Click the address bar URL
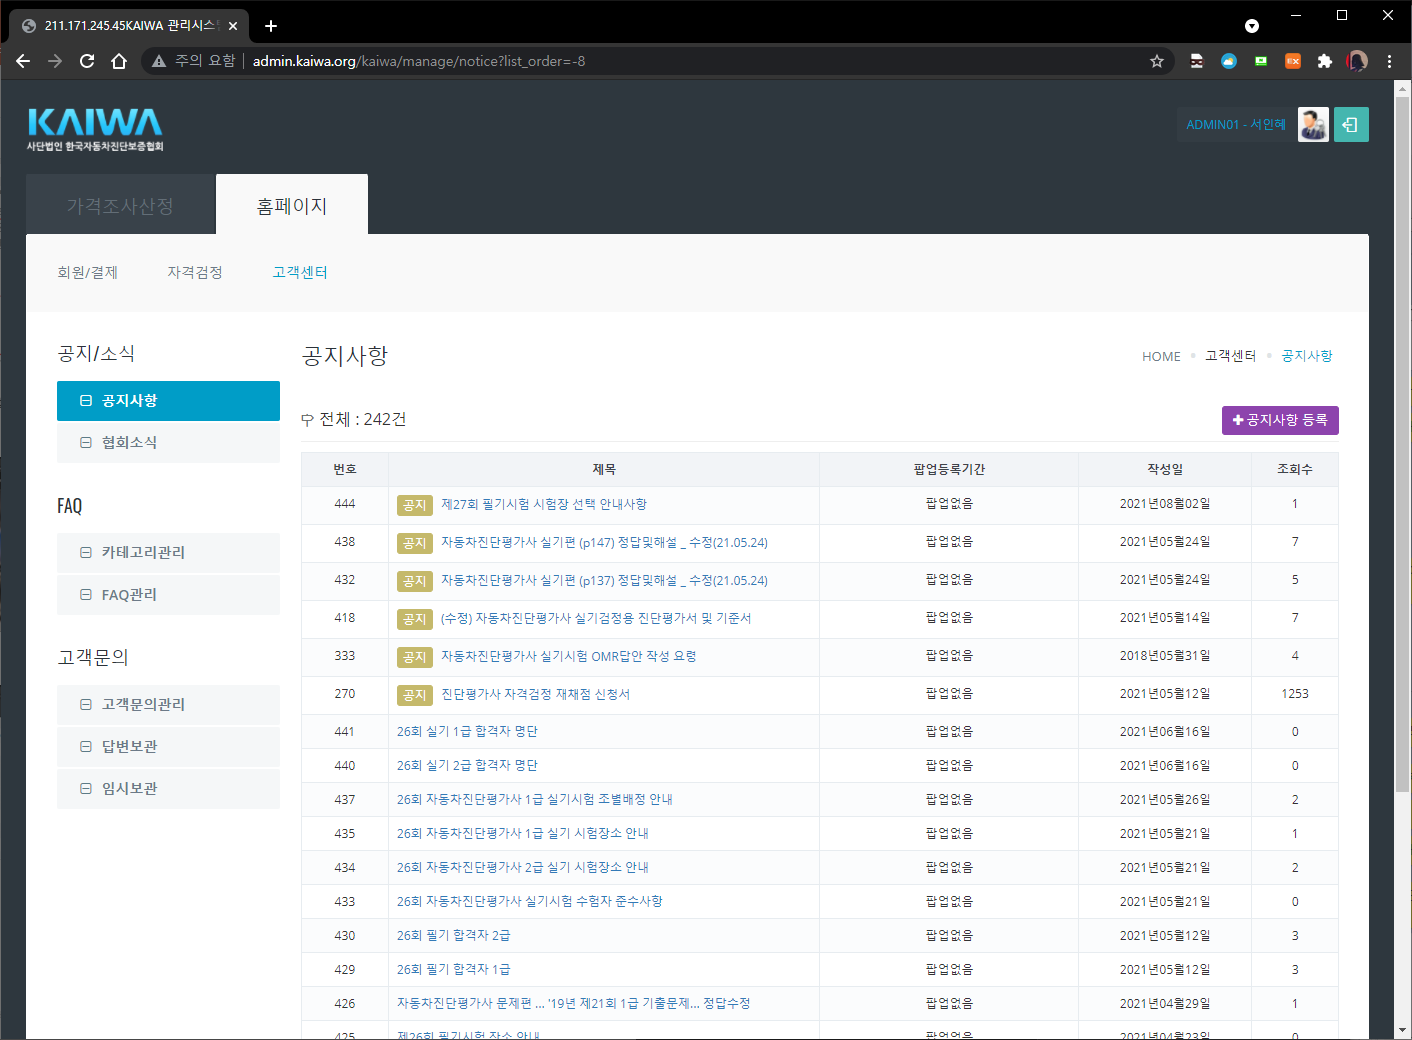This screenshot has height=1040, width=1412. (419, 61)
